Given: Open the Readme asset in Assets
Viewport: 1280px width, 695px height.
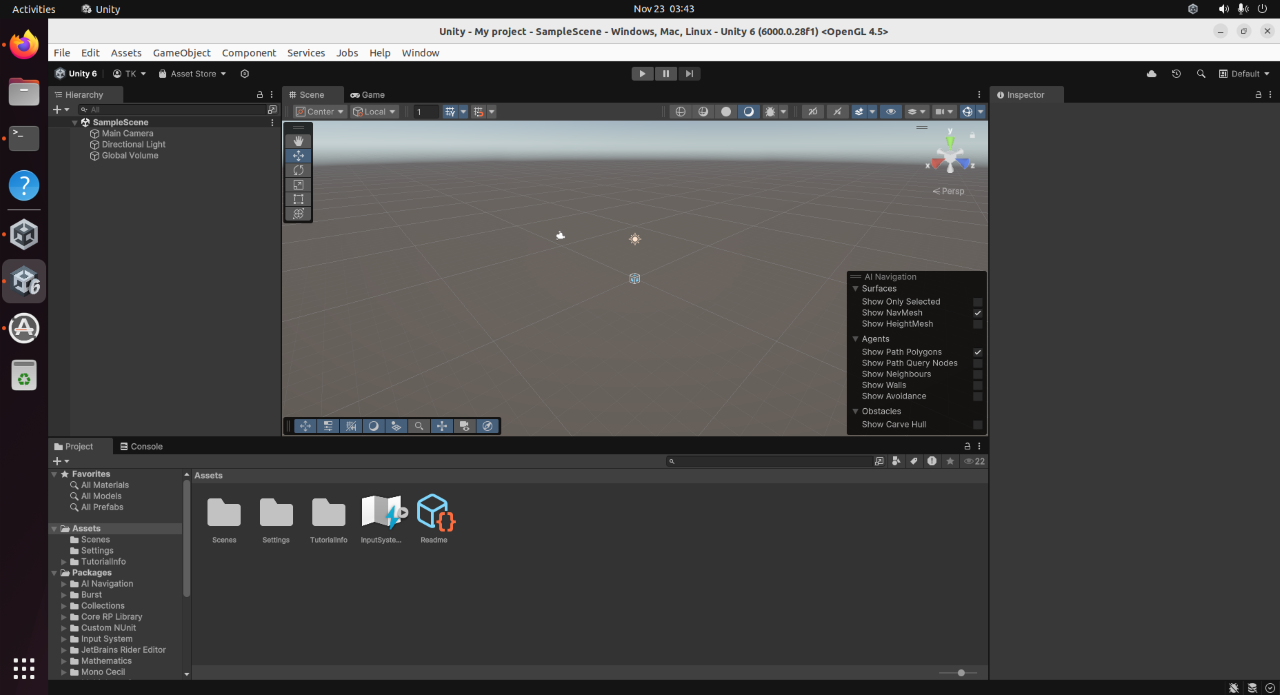Looking at the screenshot, I should 434,510.
